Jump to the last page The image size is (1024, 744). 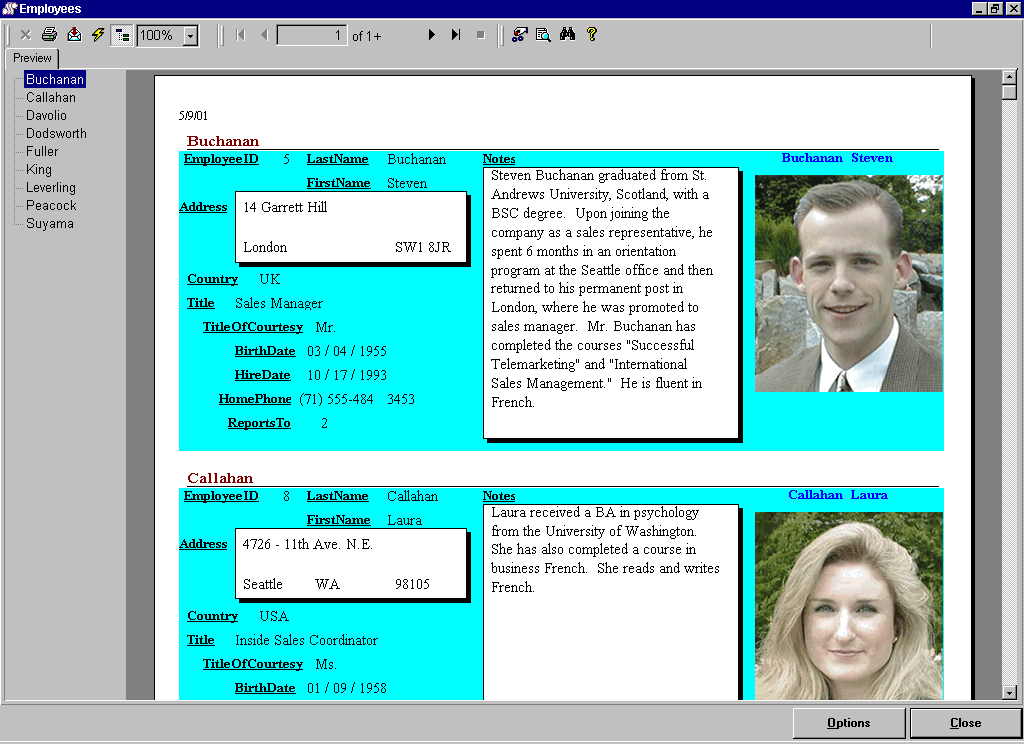click(x=456, y=35)
